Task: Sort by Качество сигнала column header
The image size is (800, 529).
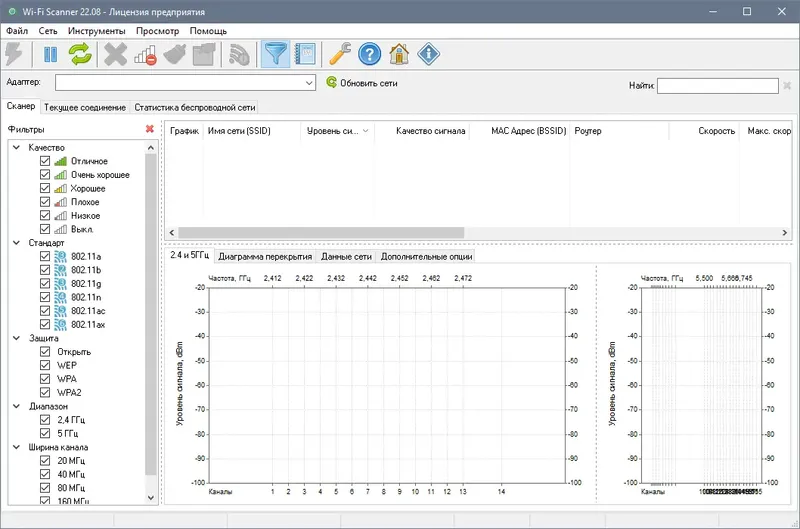Action: point(422,131)
